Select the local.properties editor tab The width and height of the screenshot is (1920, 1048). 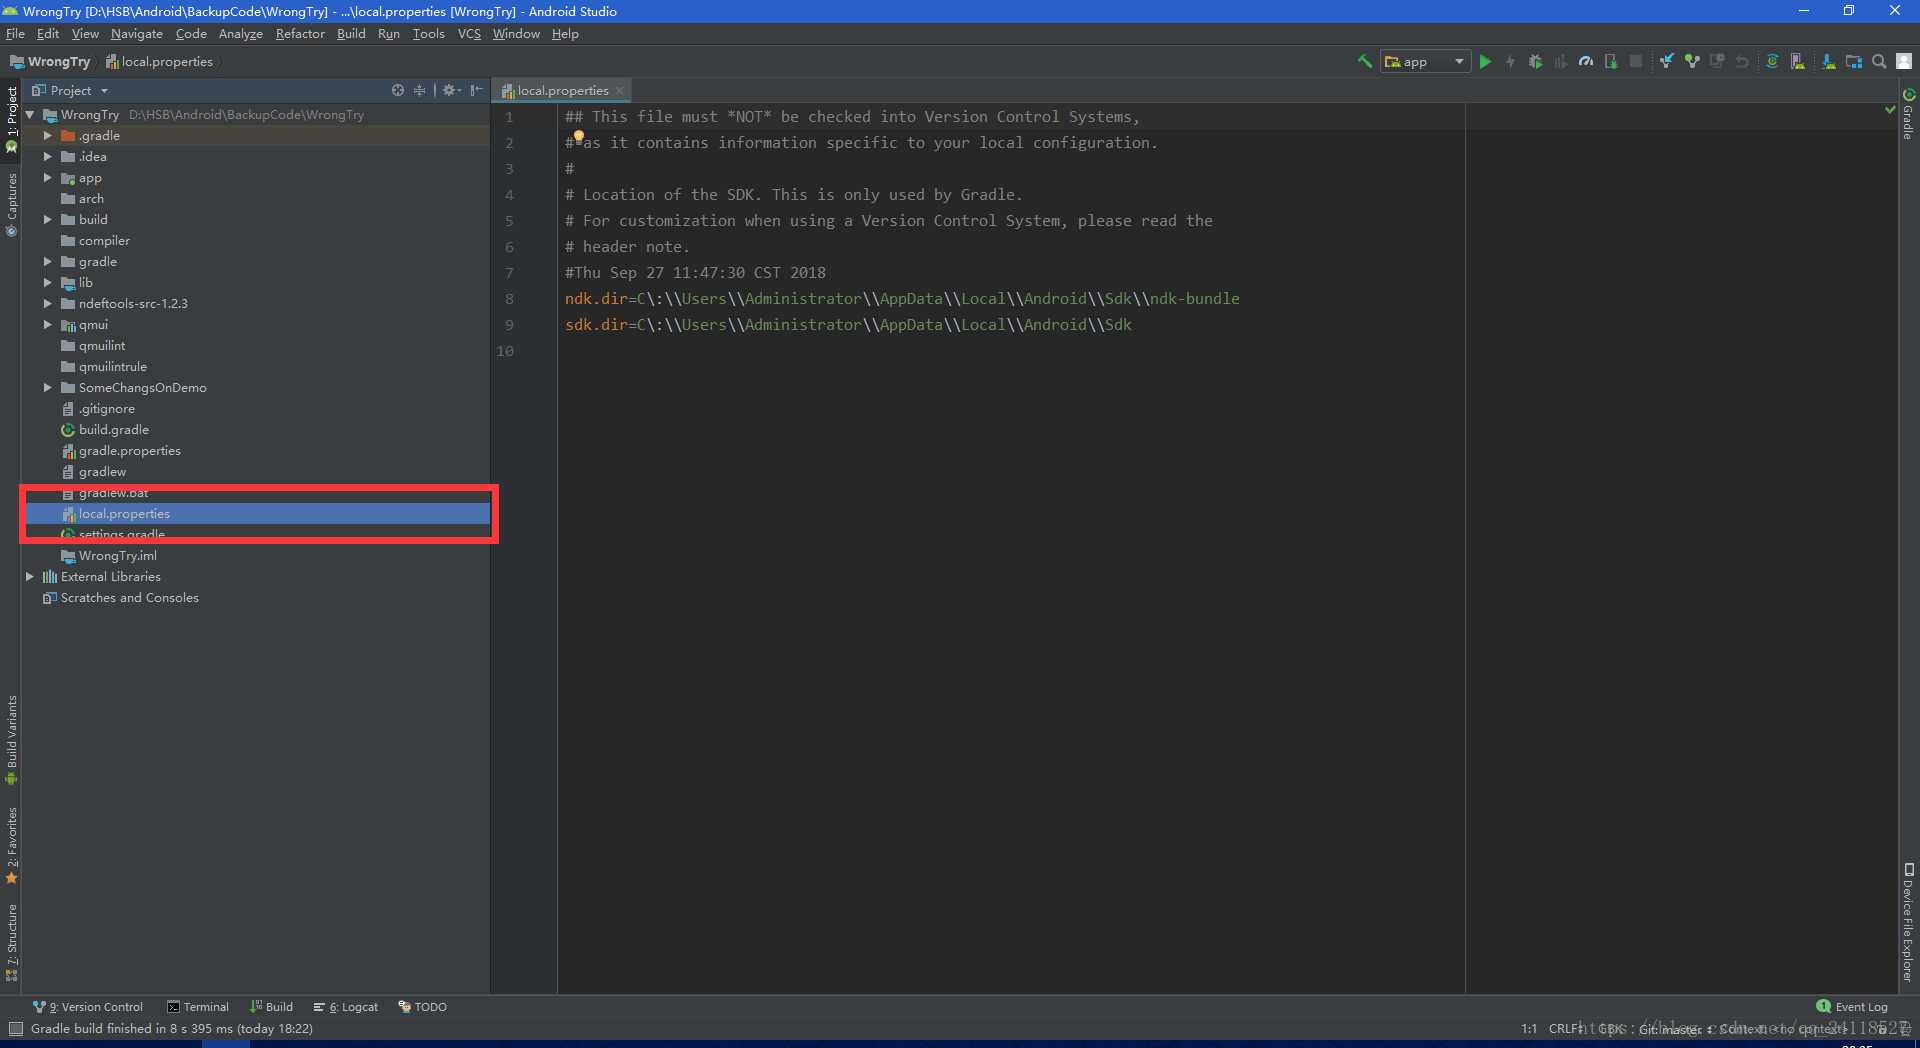click(x=562, y=90)
